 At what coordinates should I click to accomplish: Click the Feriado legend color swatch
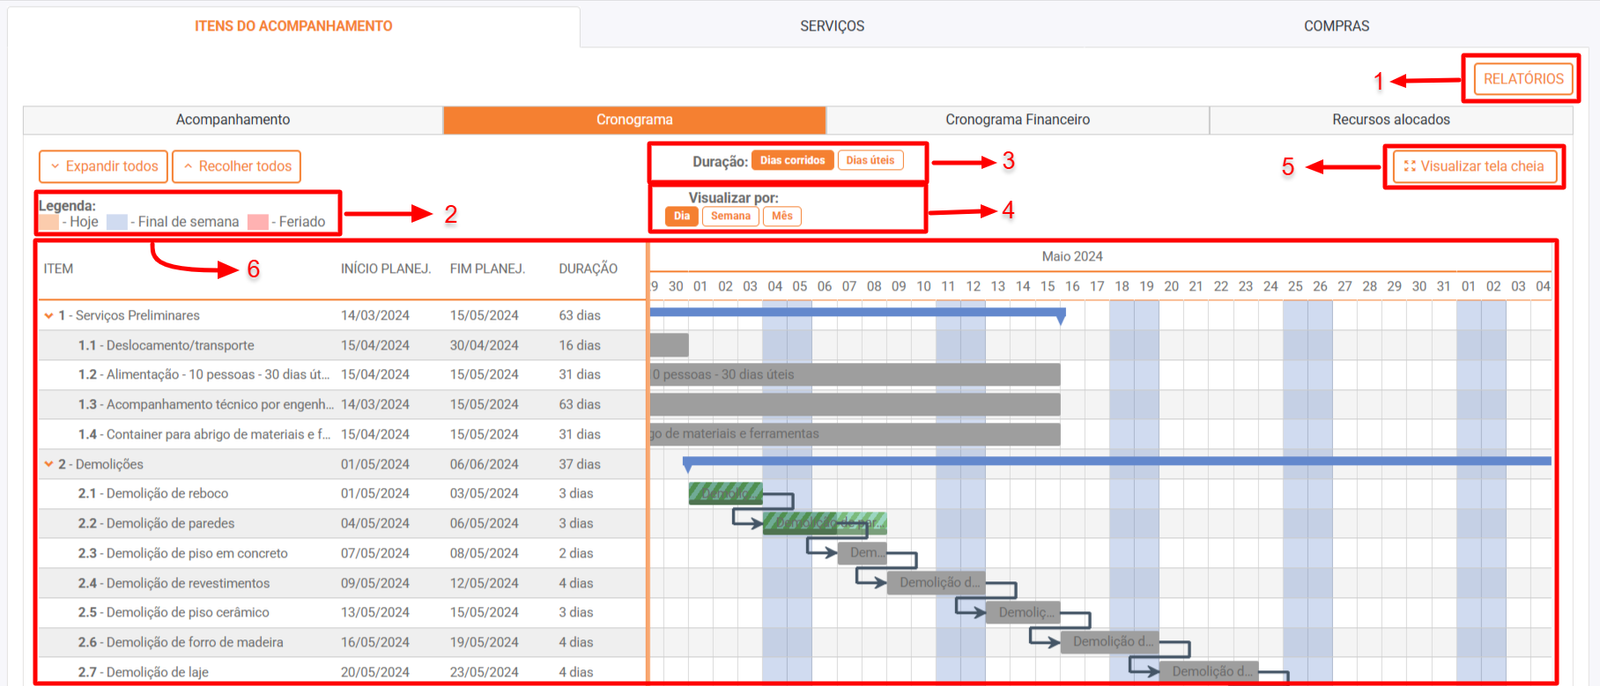coord(258,222)
